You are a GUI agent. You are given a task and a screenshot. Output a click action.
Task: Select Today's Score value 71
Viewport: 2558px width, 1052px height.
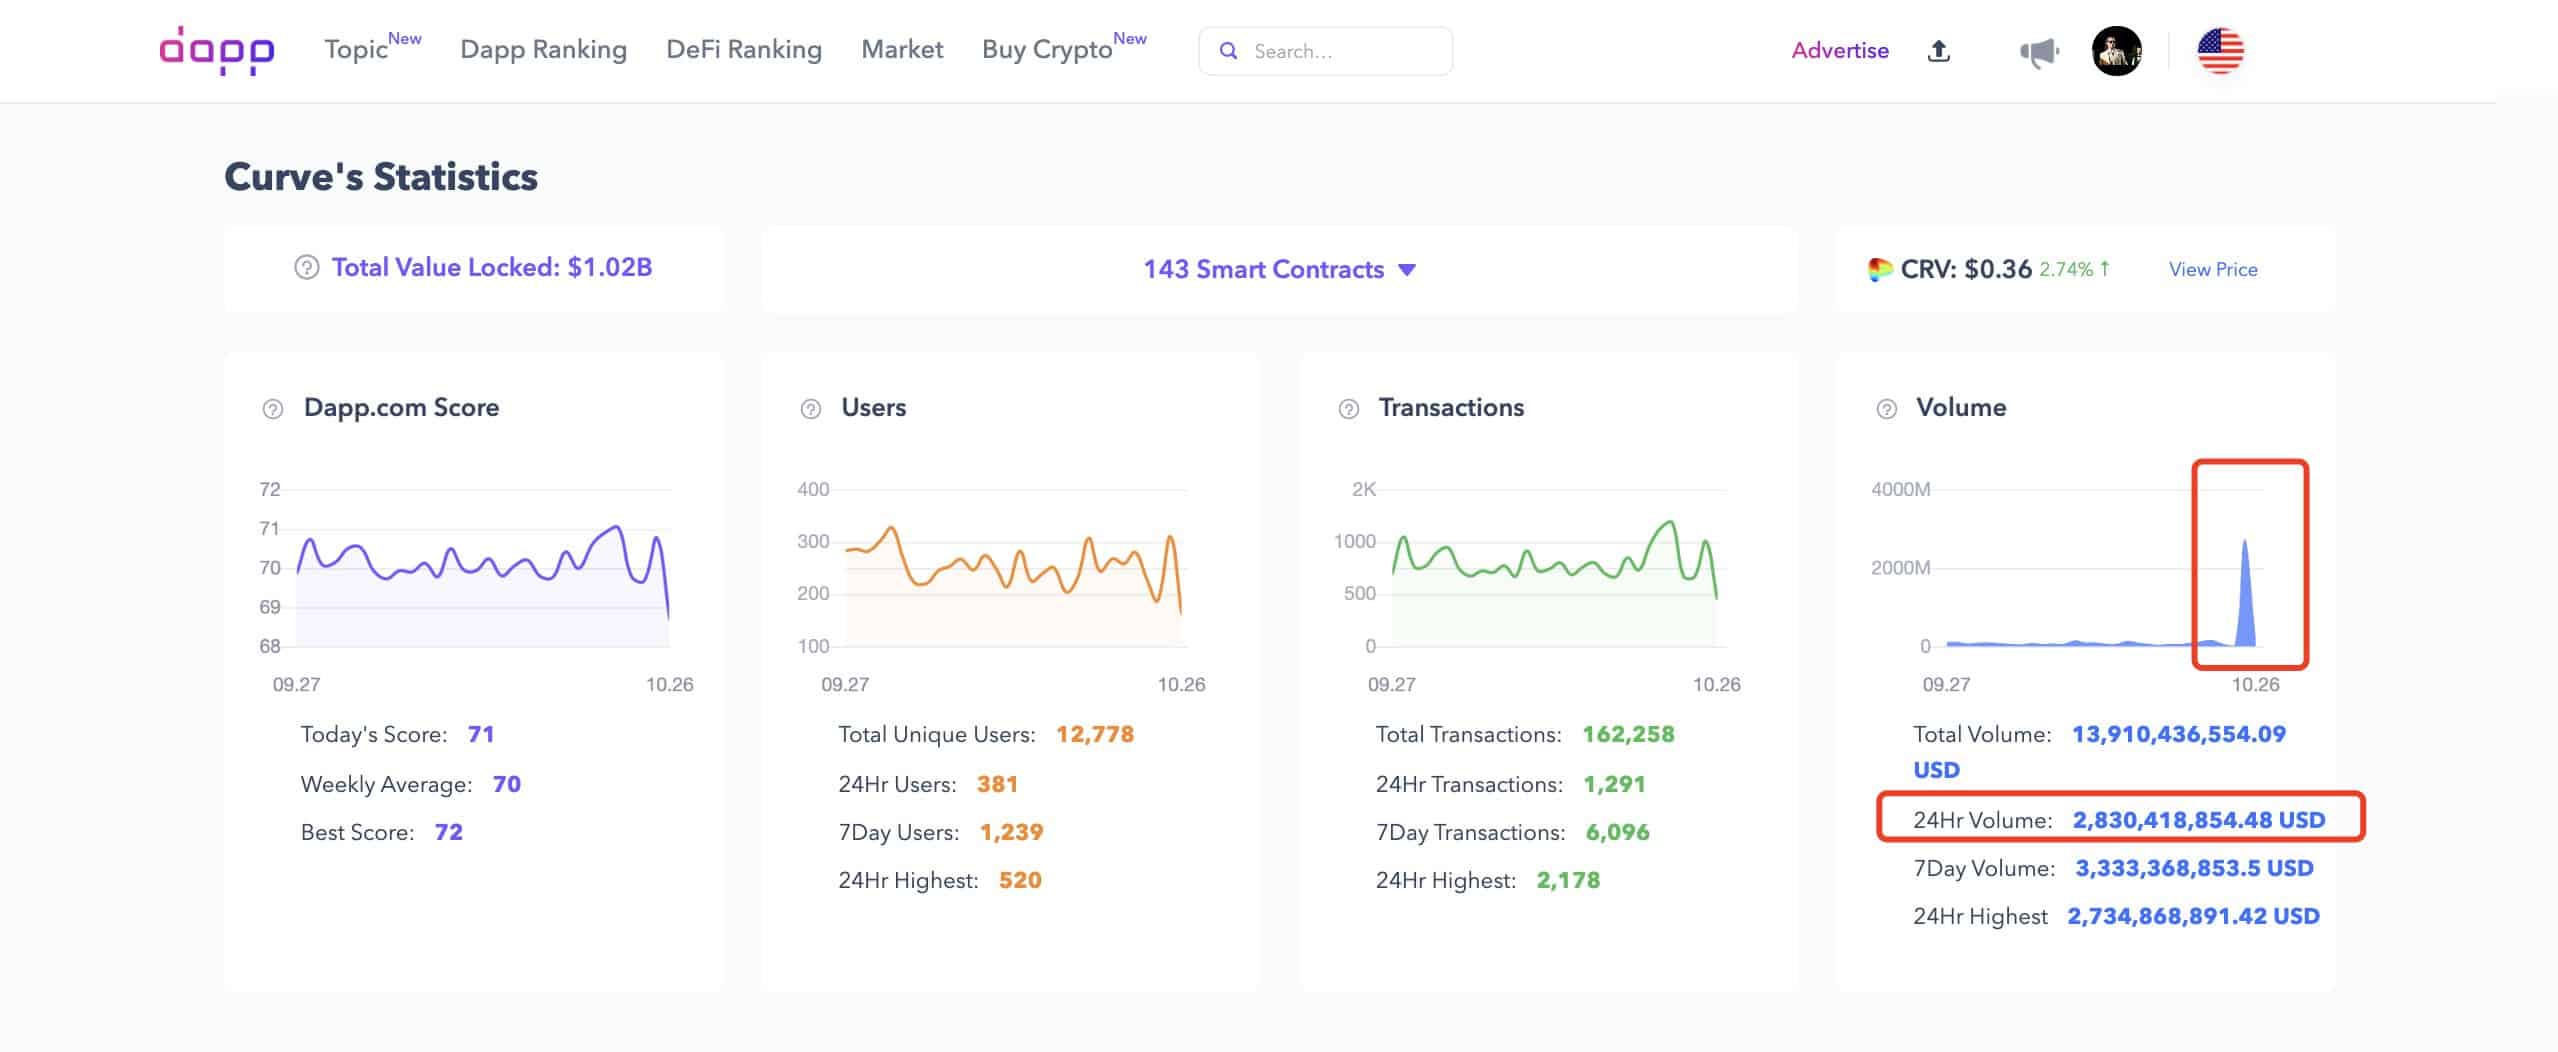(x=481, y=734)
